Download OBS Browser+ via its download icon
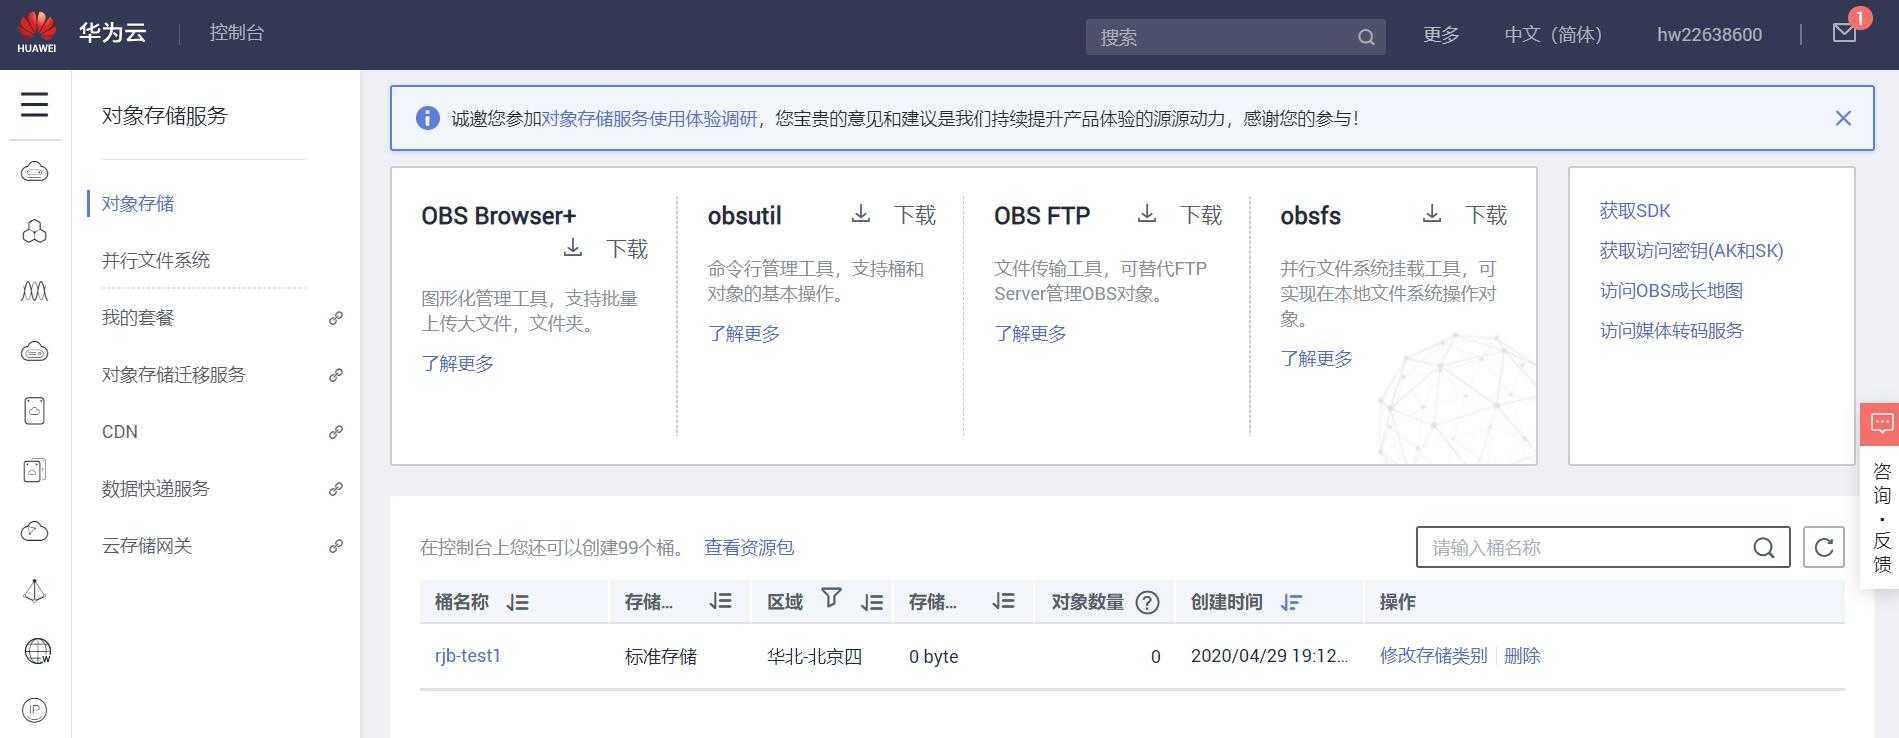This screenshot has height=738, width=1899. 573,247
